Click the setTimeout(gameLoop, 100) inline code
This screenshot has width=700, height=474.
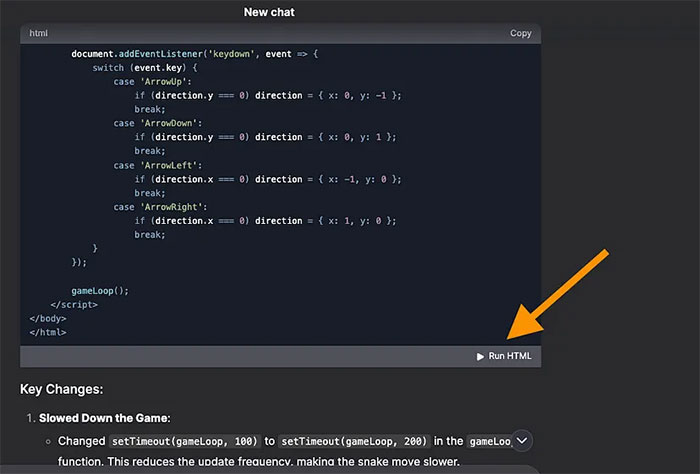[185, 441]
